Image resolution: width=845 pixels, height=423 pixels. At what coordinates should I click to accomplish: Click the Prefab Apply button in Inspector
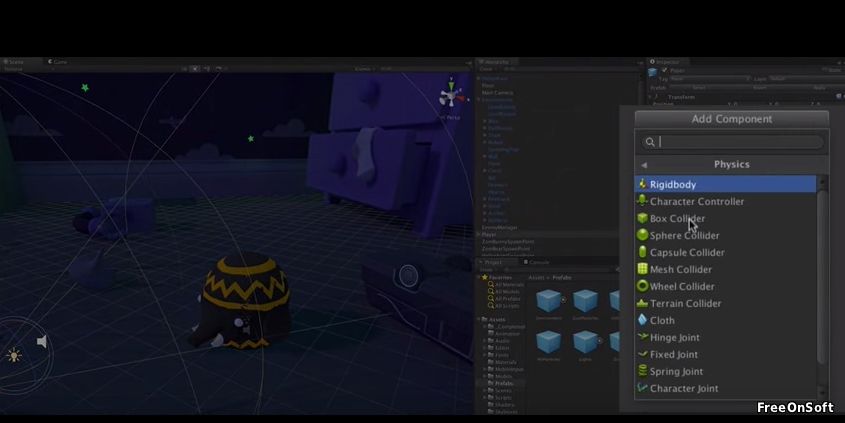(820, 87)
